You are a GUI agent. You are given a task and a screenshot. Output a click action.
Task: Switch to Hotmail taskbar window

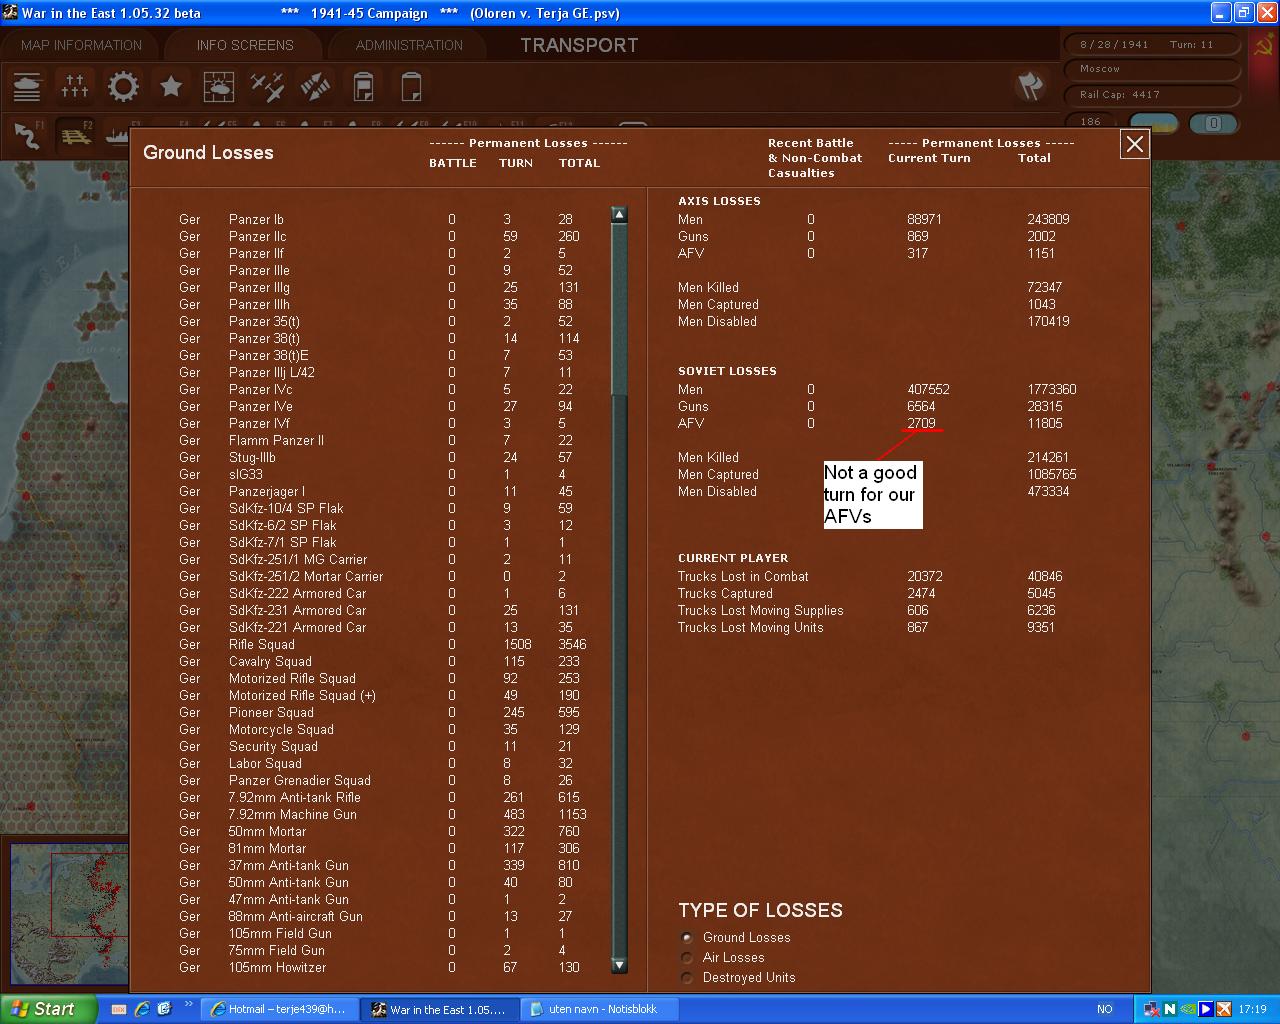pos(279,1009)
